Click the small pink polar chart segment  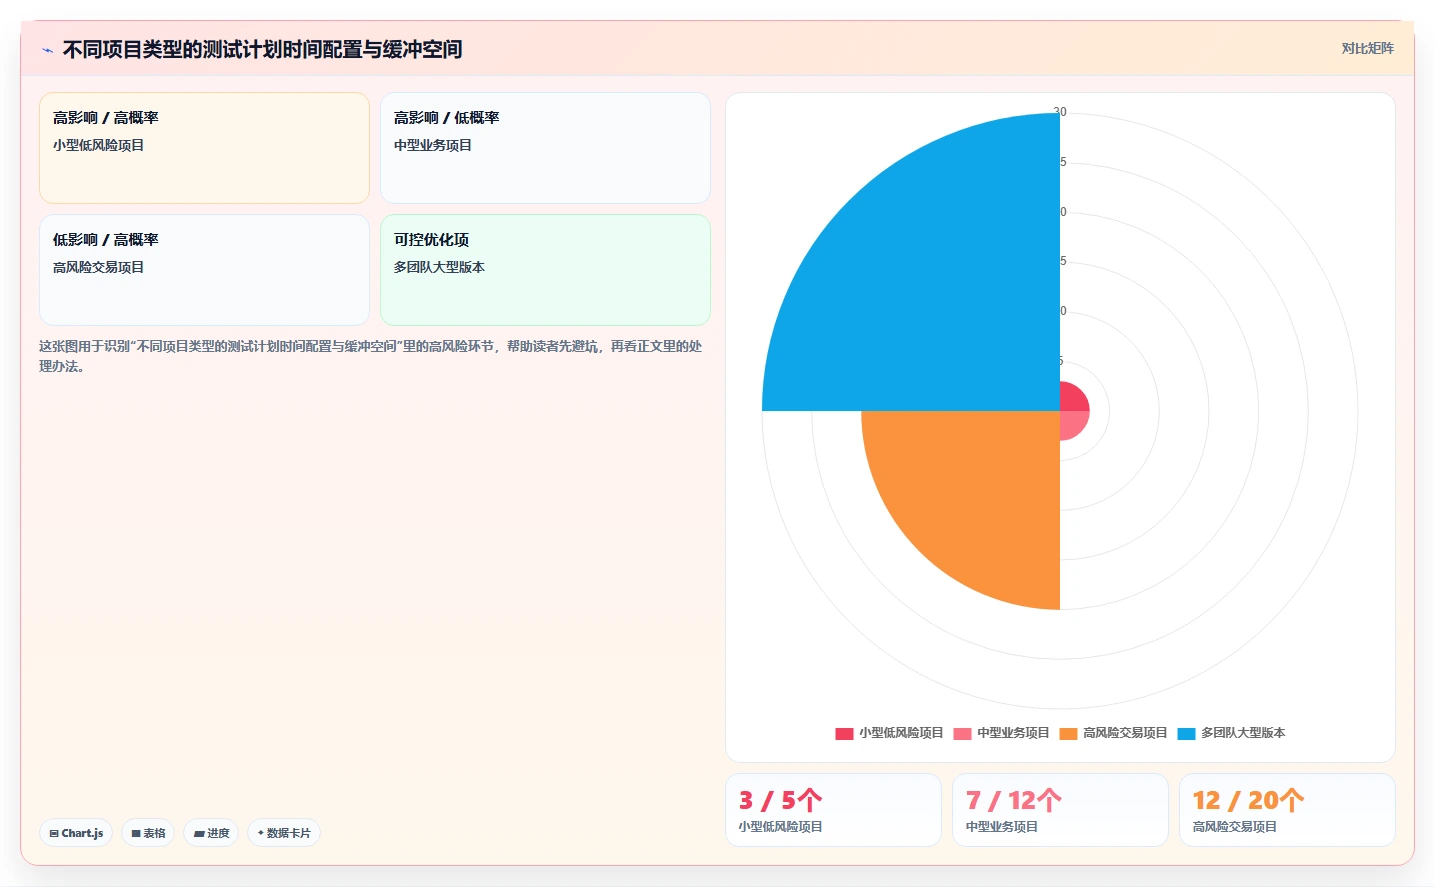pos(1071,422)
